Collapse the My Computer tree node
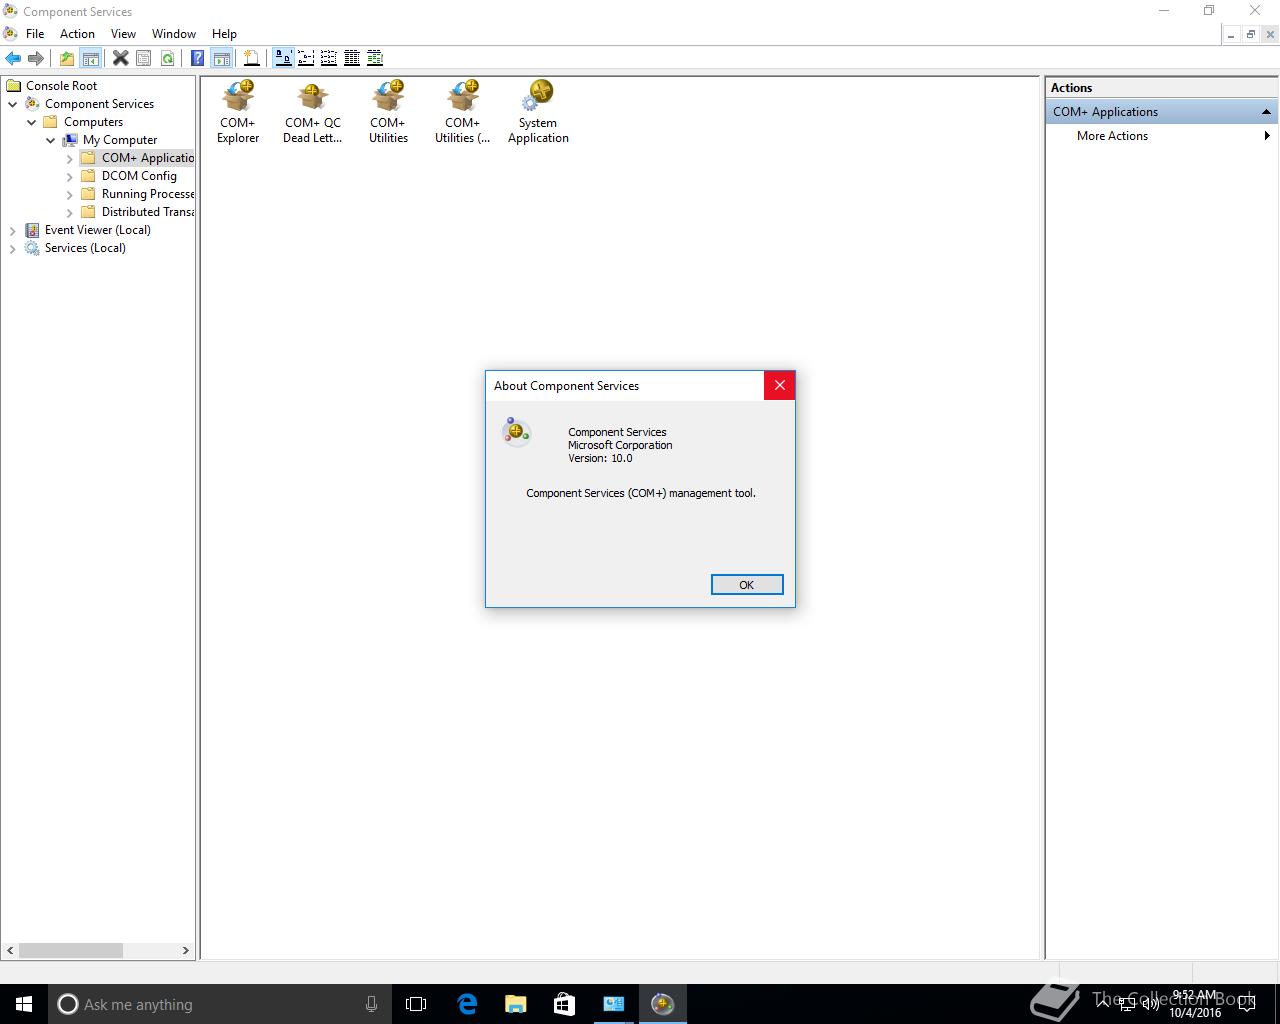Image resolution: width=1280 pixels, height=1024 pixels. (x=51, y=140)
